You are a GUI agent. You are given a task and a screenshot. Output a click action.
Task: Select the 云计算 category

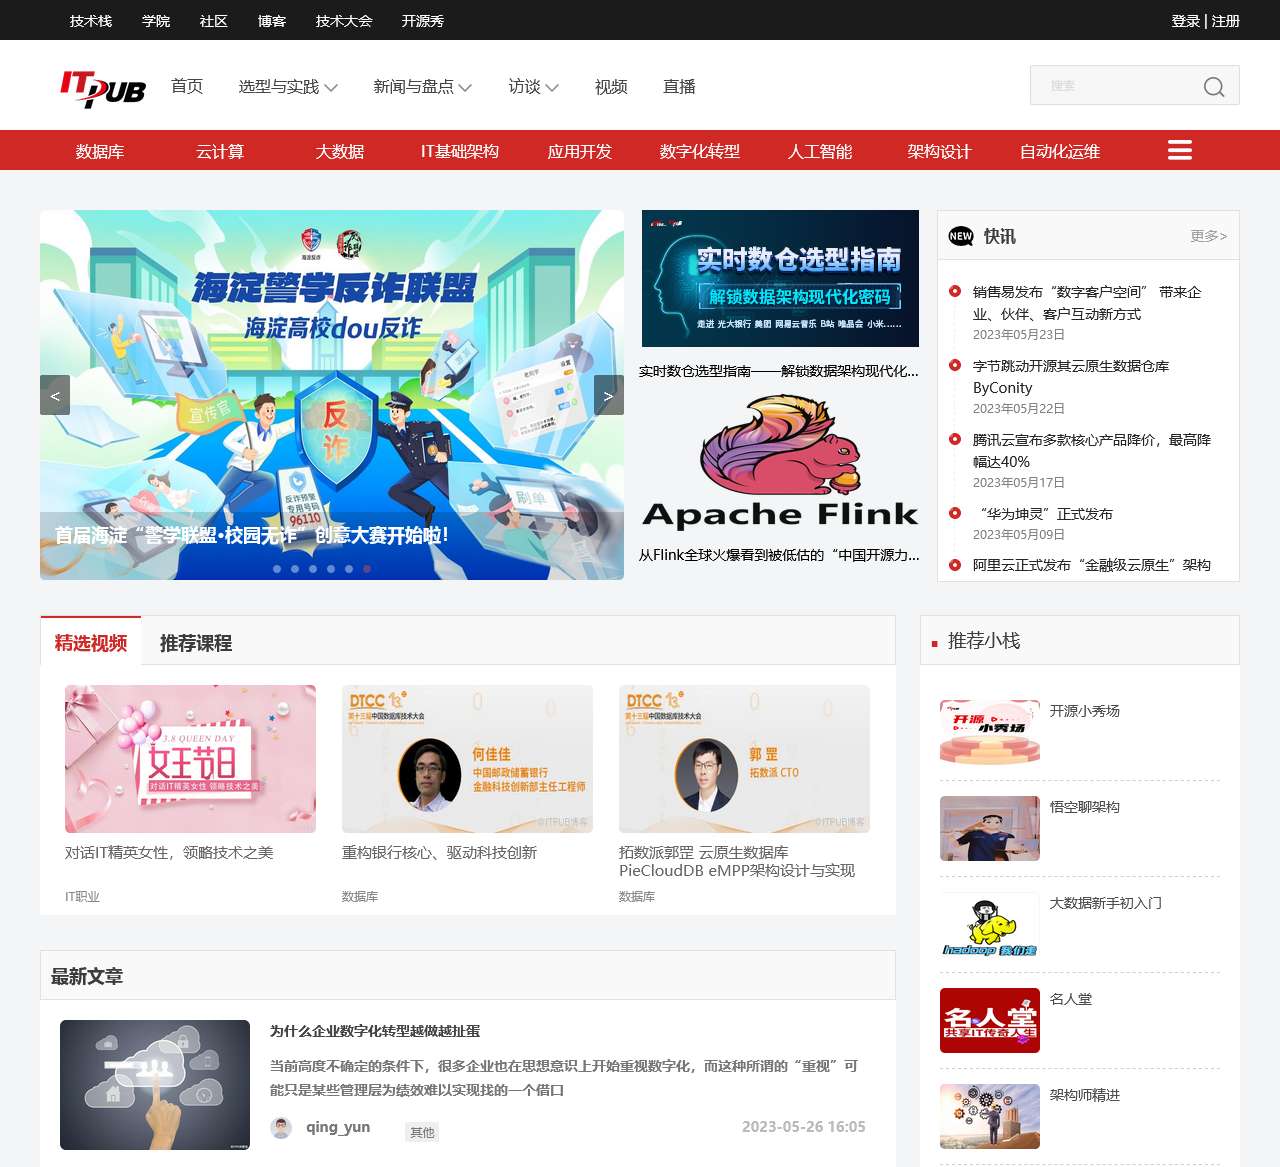point(220,151)
